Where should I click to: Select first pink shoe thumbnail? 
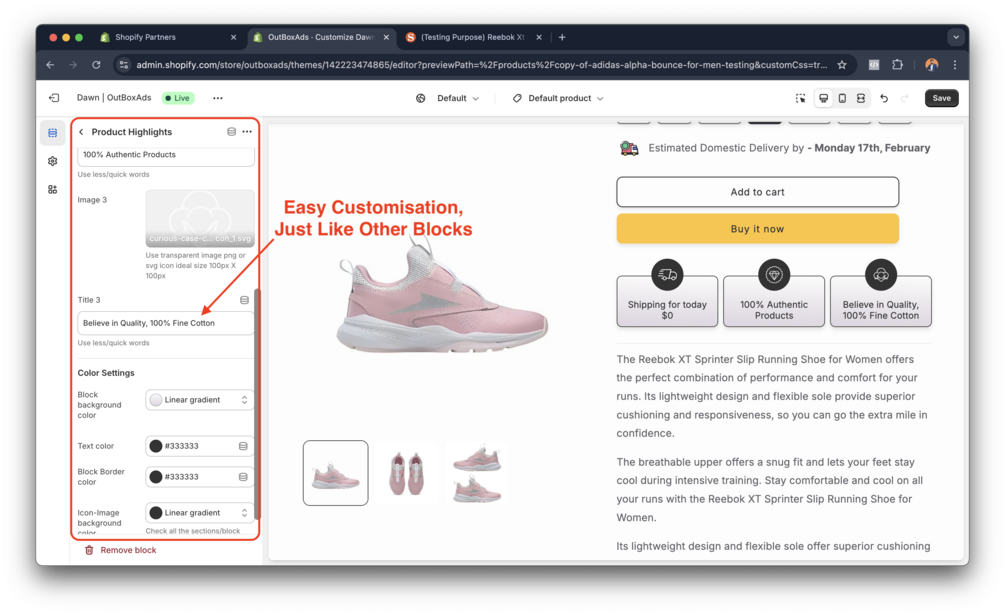pyautogui.click(x=335, y=473)
